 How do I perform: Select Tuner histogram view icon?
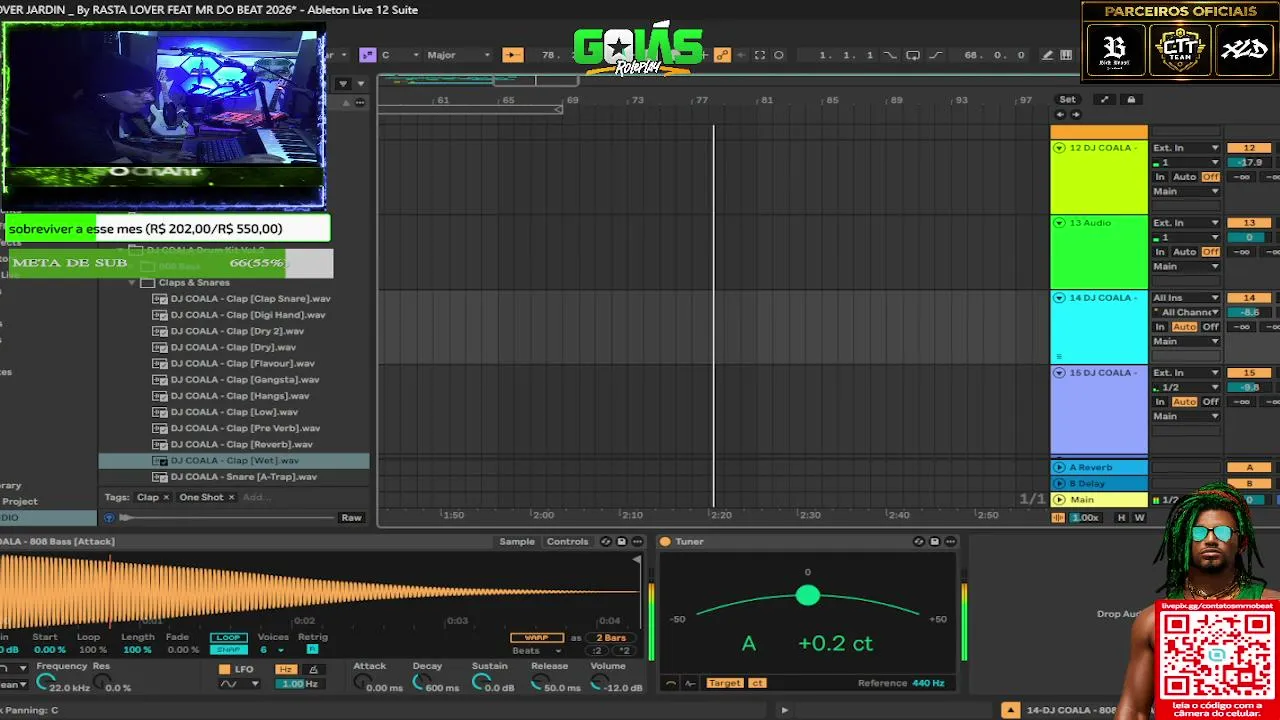(x=690, y=683)
